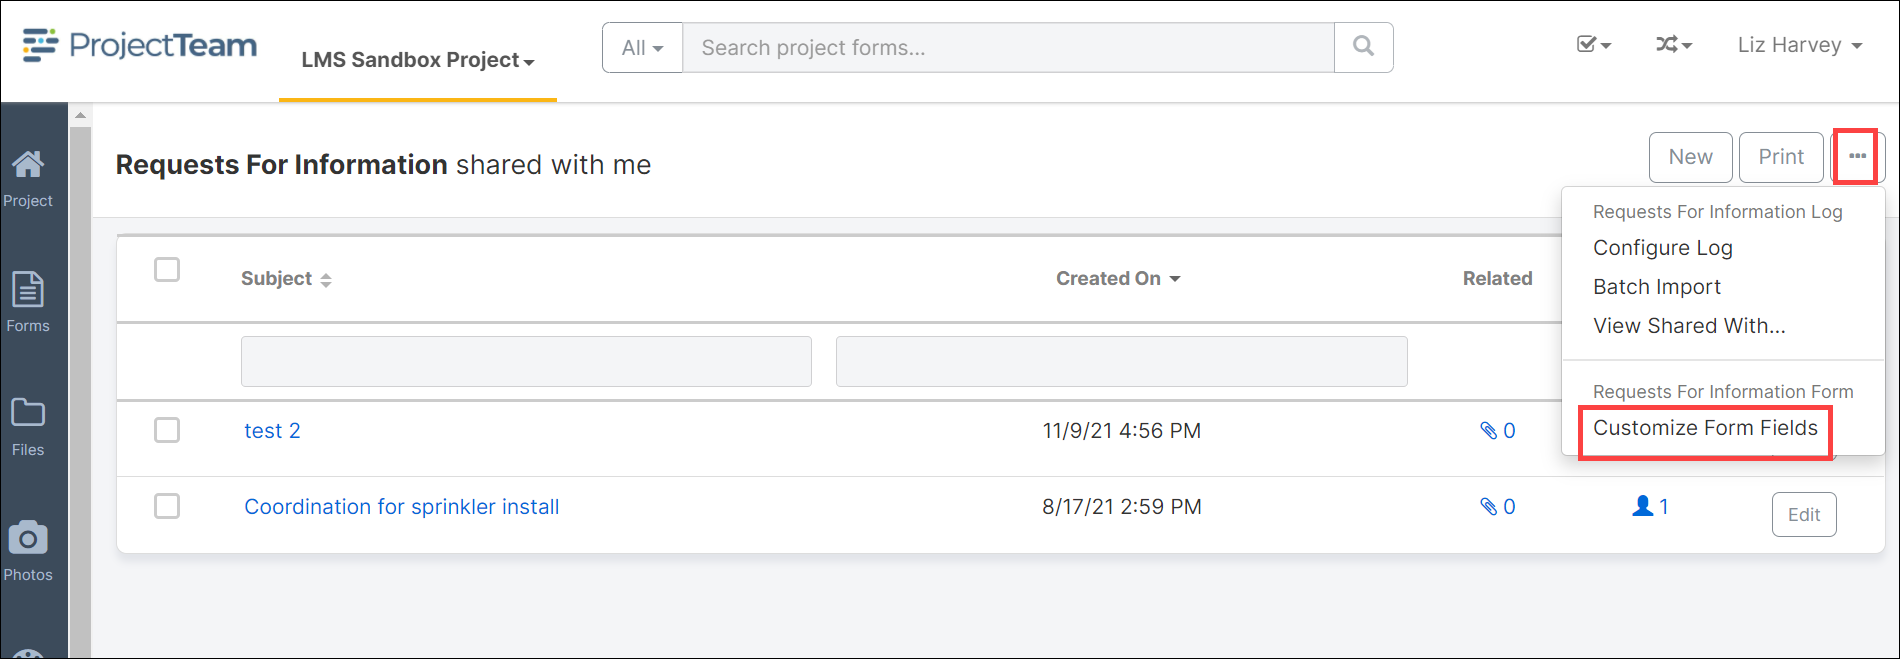Screen dimensions: 1900x659
Task: Open the Project home sidebar icon
Action: tap(28, 178)
